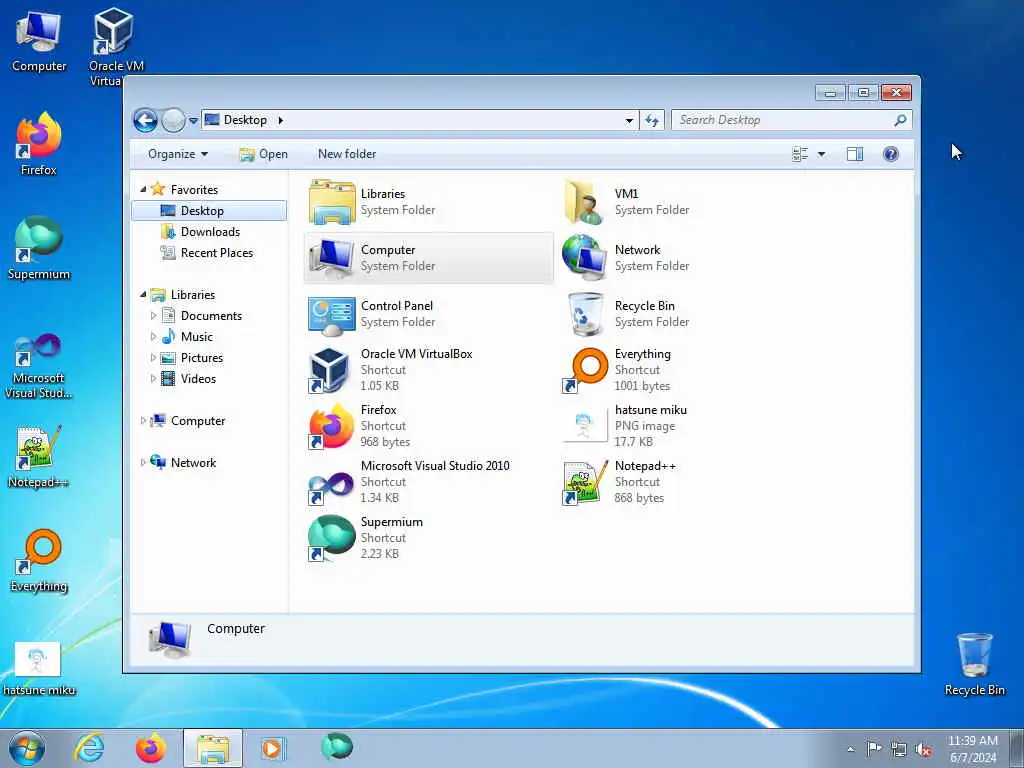Viewport: 1024px width, 768px height.
Task: Collapse the Libraries tree group
Action: pyautogui.click(x=143, y=295)
